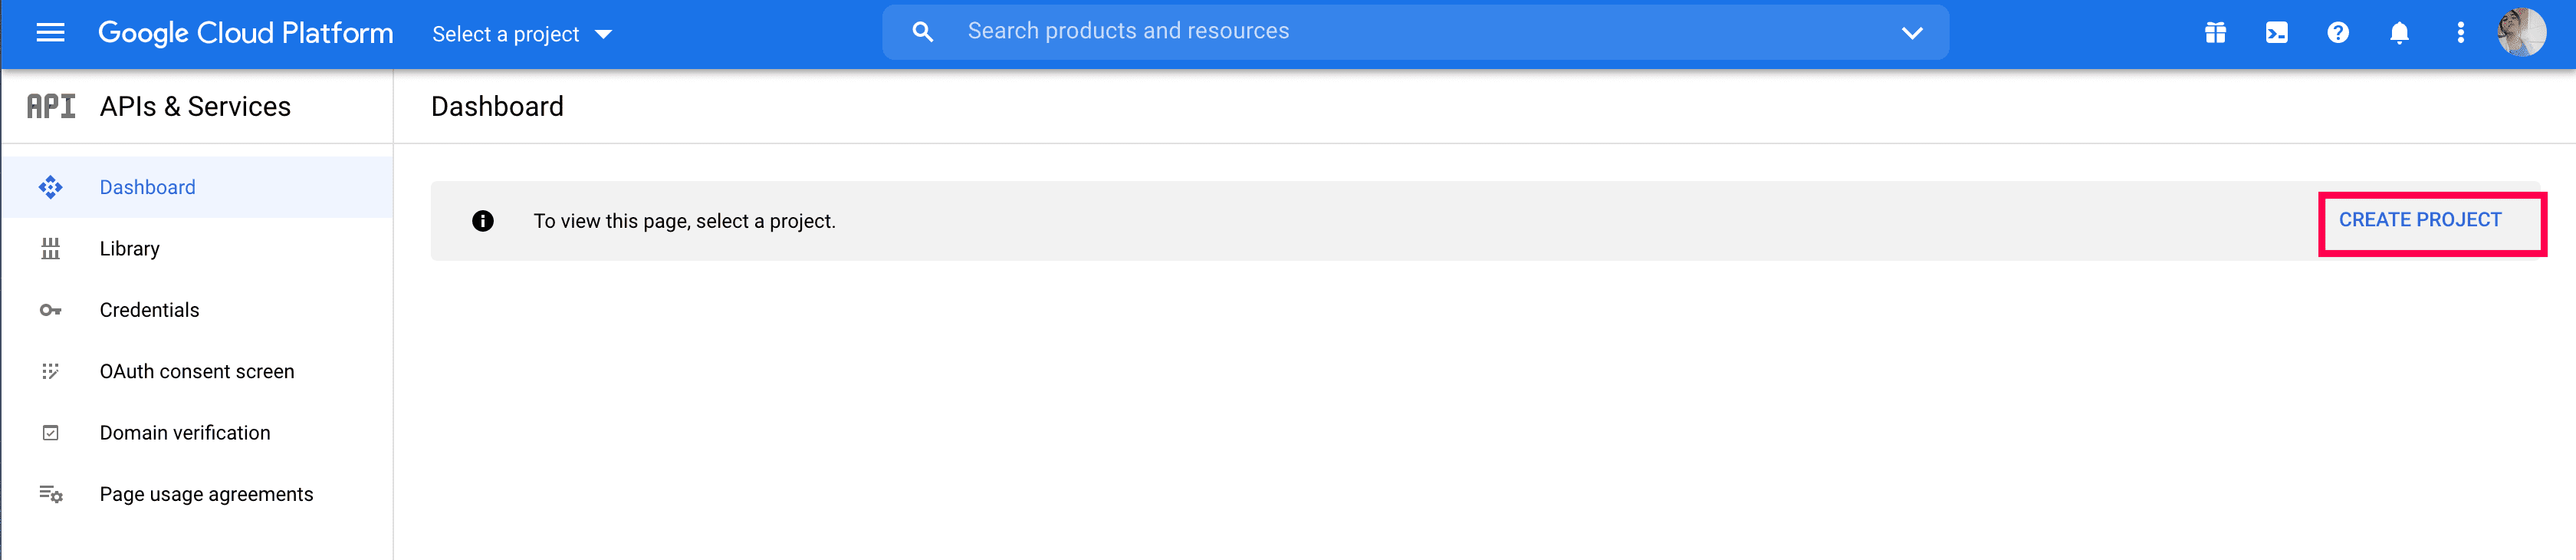Viewport: 2576px width, 560px height.
Task: Activate Cloud Shell terminal icon
Action: pyautogui.click(x=2276, y=33)
